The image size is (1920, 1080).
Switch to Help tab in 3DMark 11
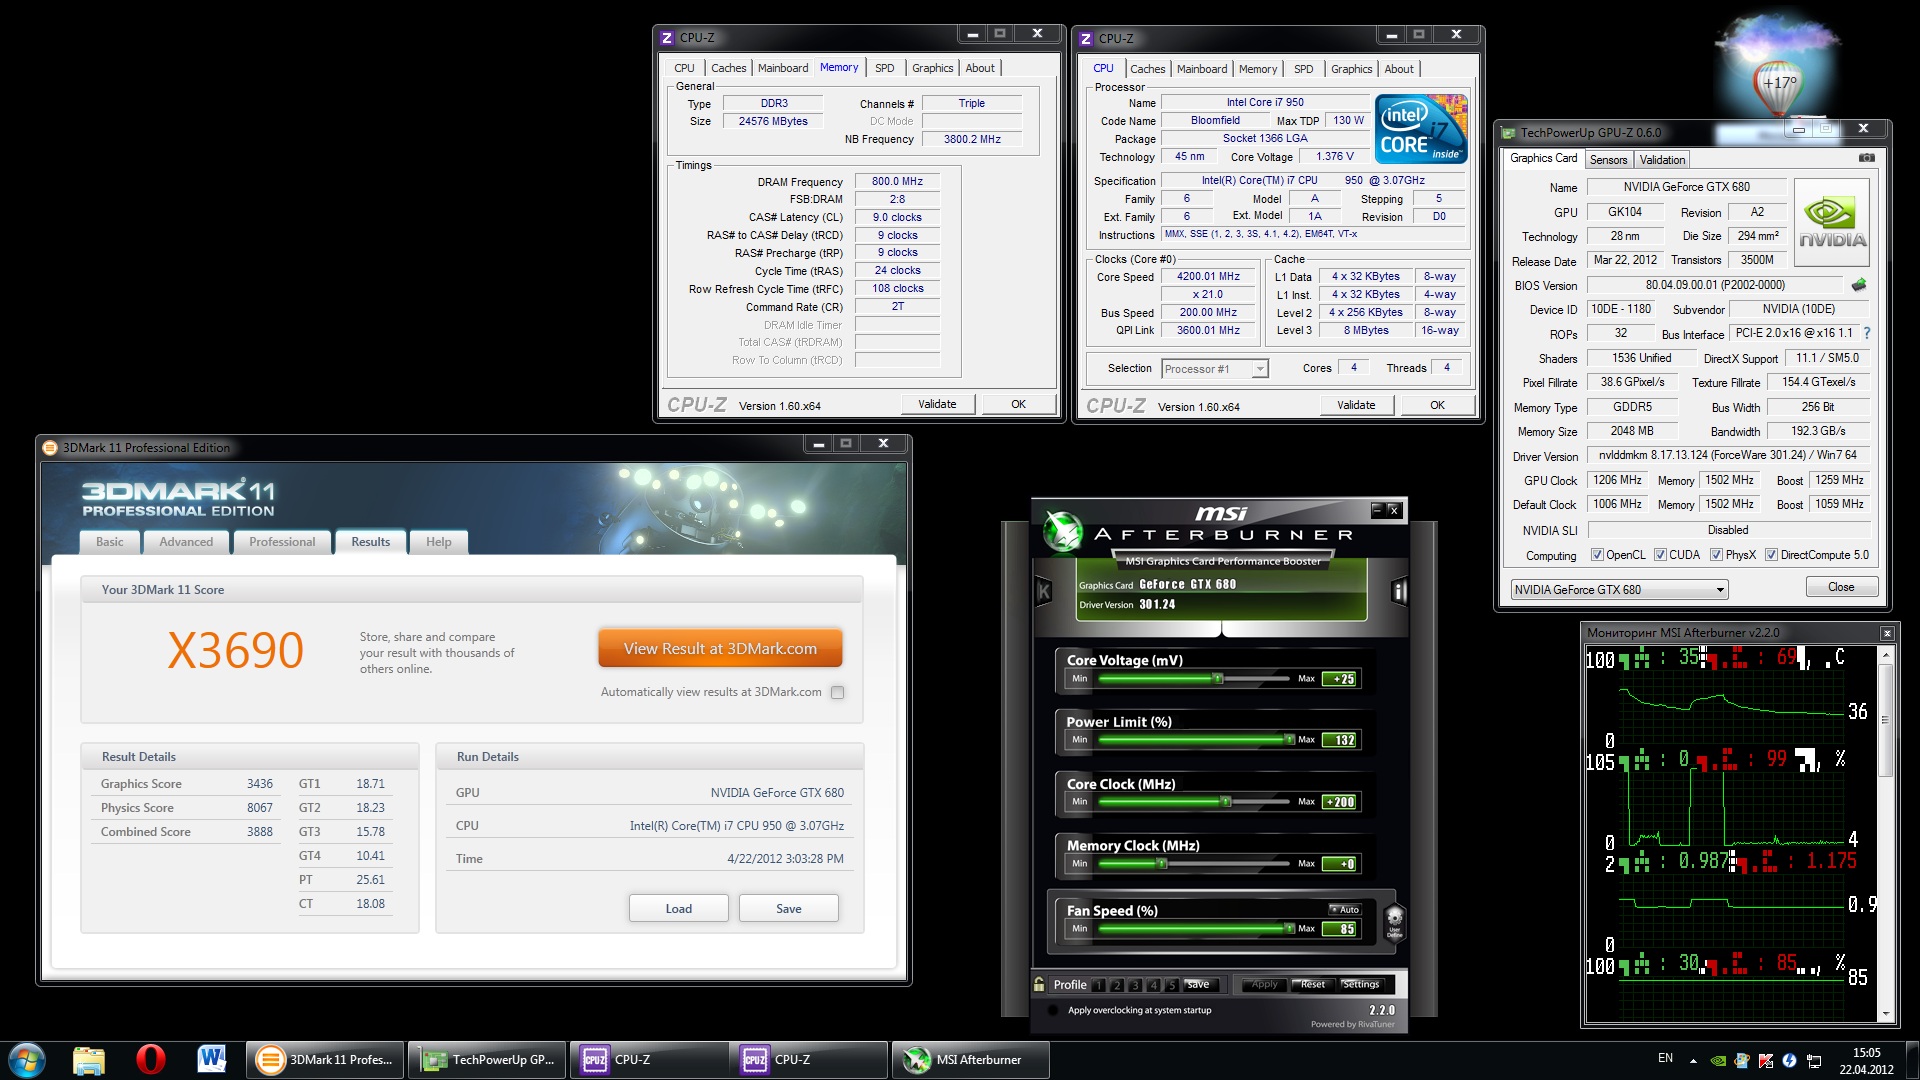click(x=438, y=542)
